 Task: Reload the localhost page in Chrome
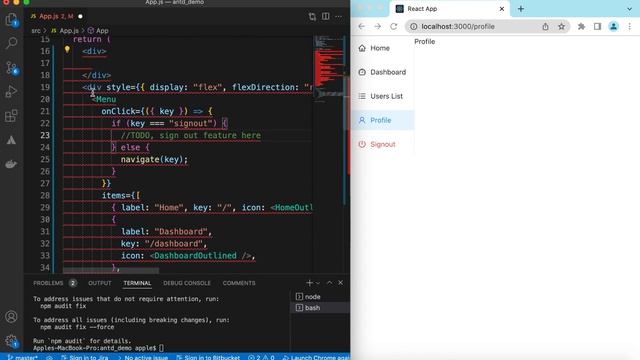[x=393, y=27]
